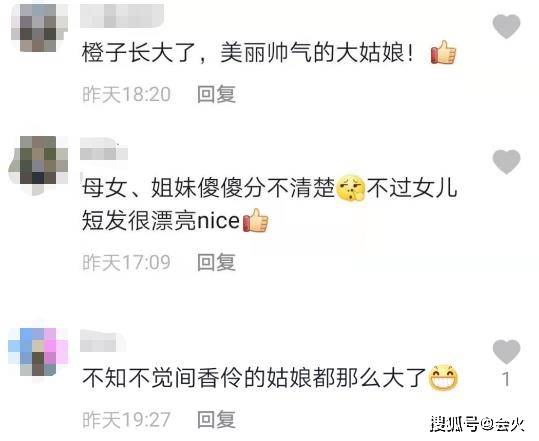This screenshot has height=441, width=539.
Task: Like the 橙子长大了 comment with the heart
Action: [506, 26]
